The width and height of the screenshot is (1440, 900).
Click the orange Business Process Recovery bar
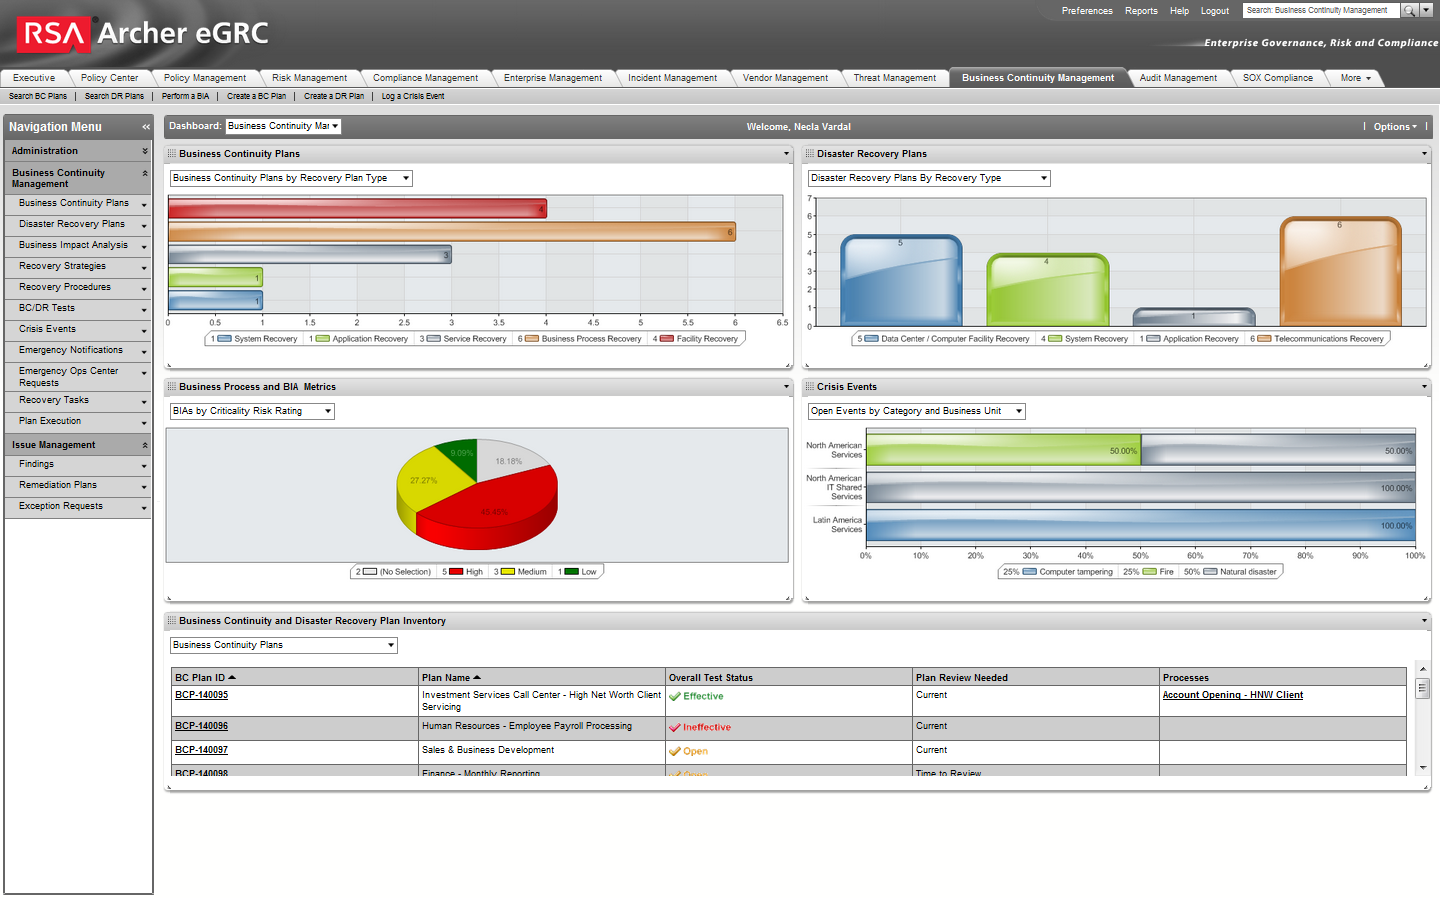point(452,232)
